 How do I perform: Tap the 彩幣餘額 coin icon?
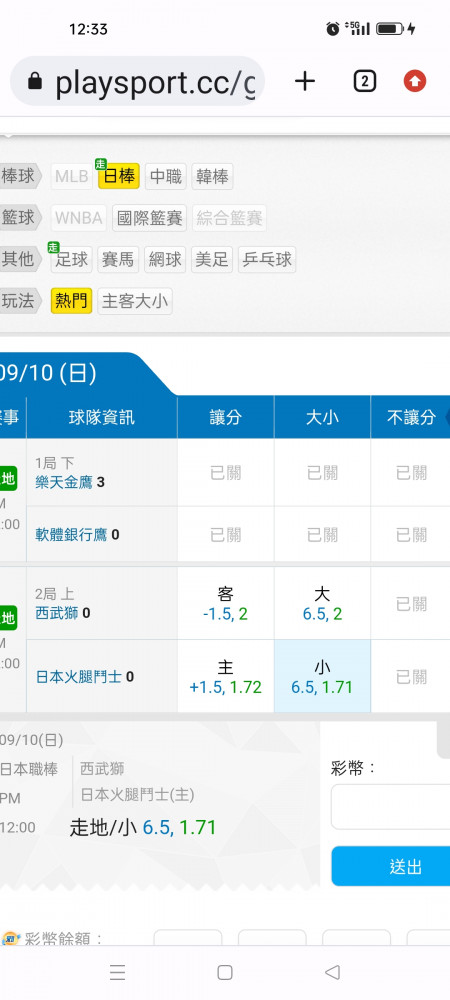(11, 939)
